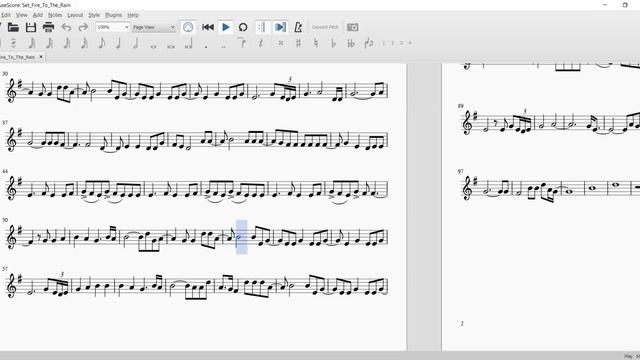Select whole note duration
This screenshot has width=640, height=360.
click(153, 46)
